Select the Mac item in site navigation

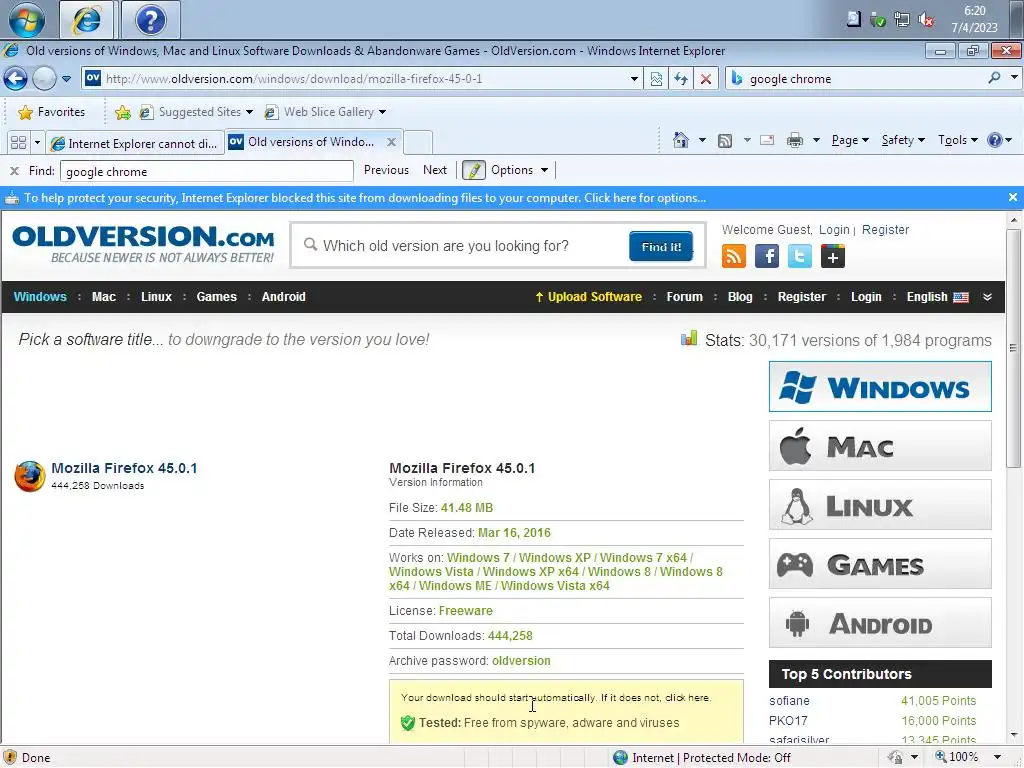104,297
